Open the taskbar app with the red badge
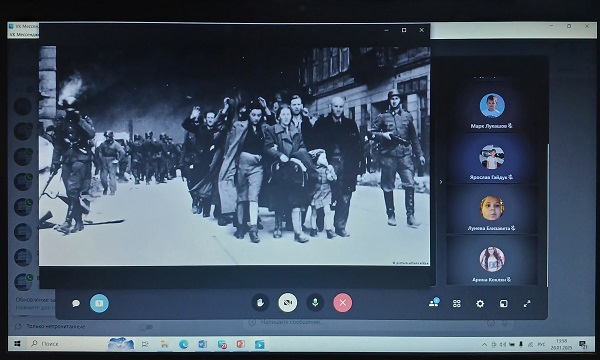 point(222,344)
